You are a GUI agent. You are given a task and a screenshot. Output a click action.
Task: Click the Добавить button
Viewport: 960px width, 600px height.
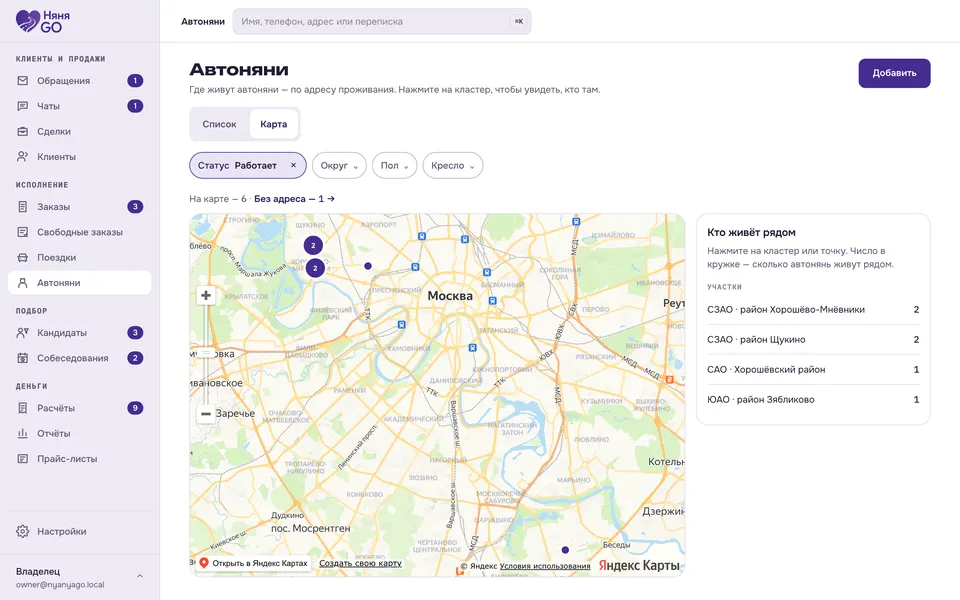(x=894, y=73)
